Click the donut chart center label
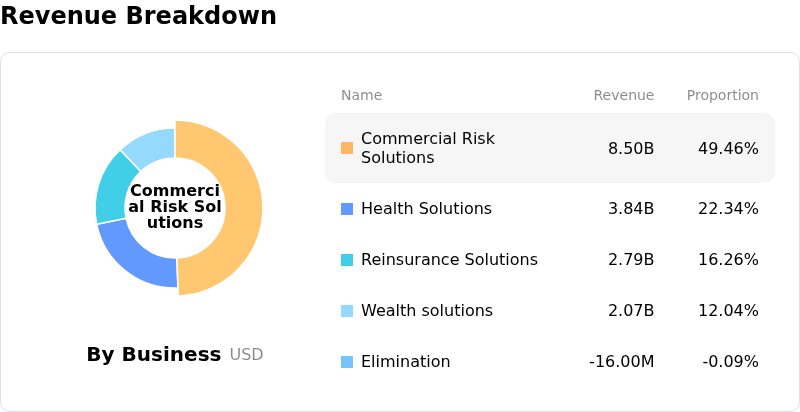Image resolution: width=800 pixels, height=412 pixels. pos(175,207)
